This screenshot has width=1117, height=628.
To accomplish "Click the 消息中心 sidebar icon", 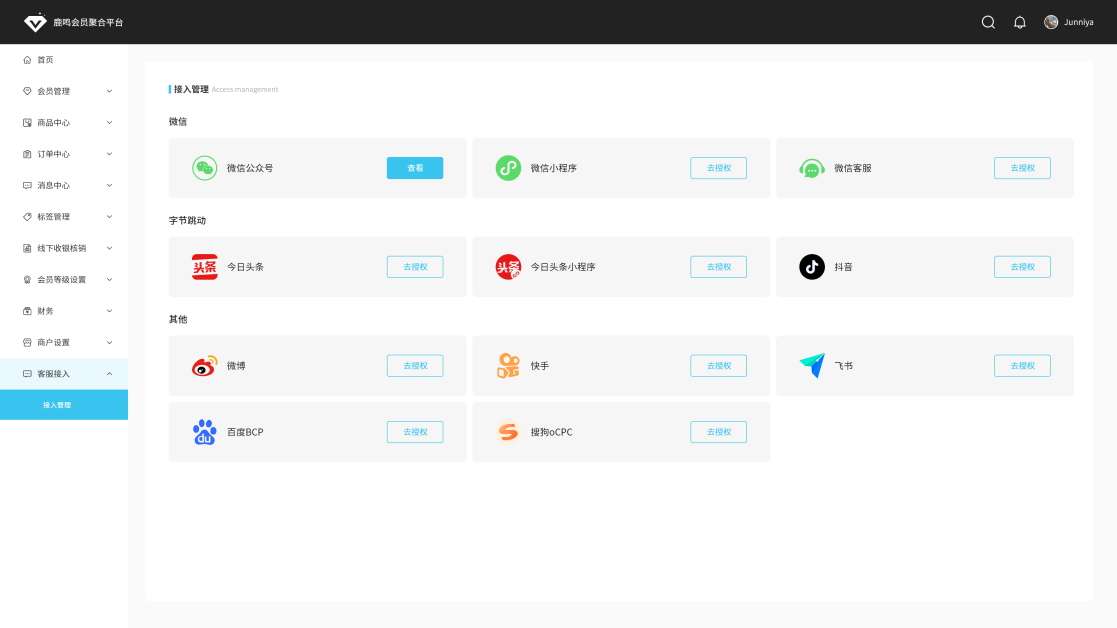I will pyautogui.click(x=27, y=185).
